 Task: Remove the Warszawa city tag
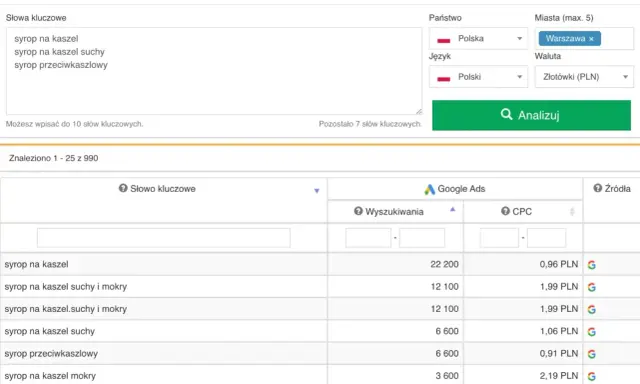pos(591,39)
